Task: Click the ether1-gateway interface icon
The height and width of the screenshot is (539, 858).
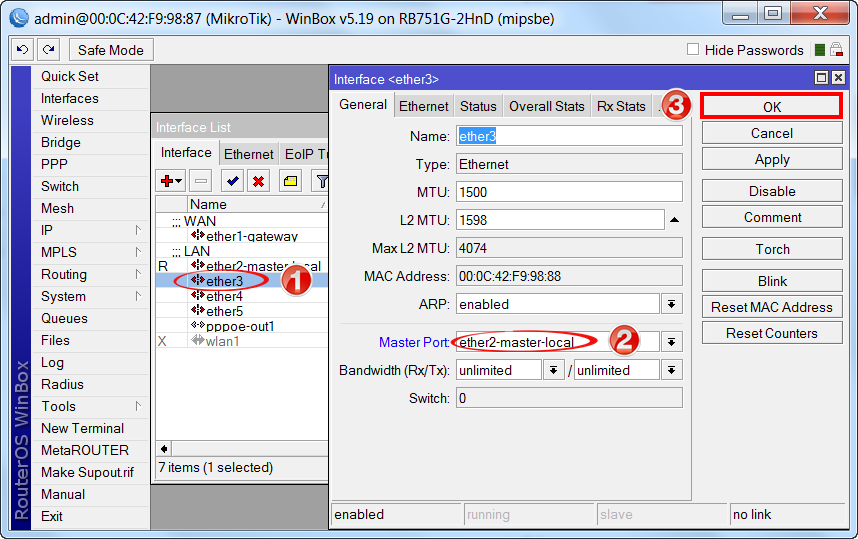Action: pos(198,235)
